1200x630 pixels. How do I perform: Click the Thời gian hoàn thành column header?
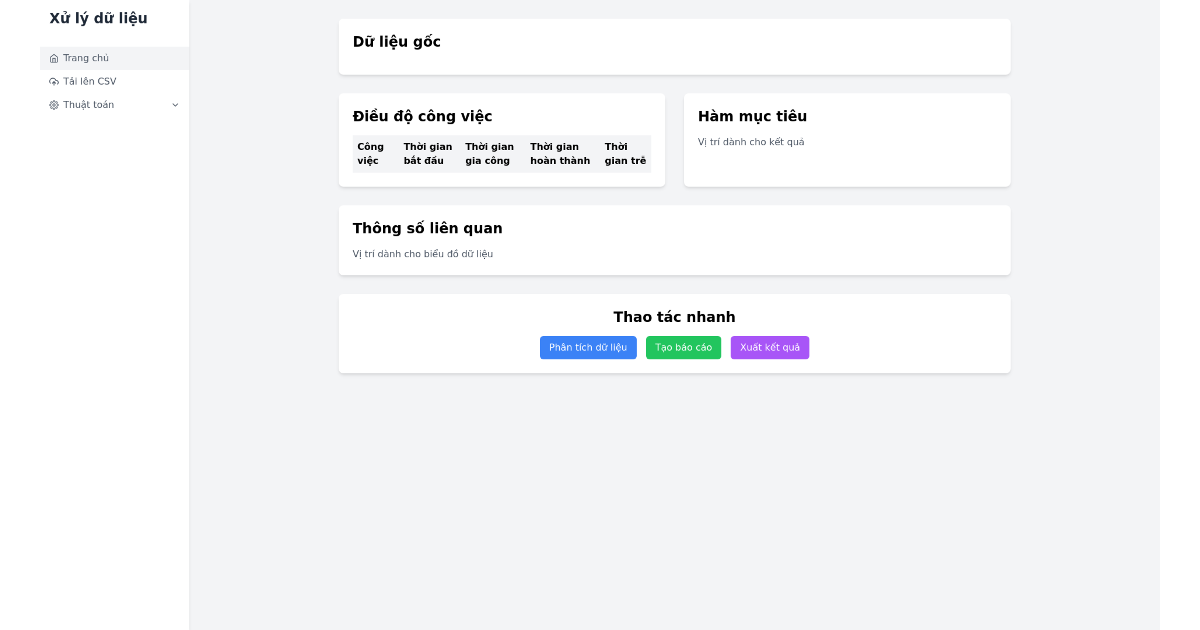[x=558, y=152]
